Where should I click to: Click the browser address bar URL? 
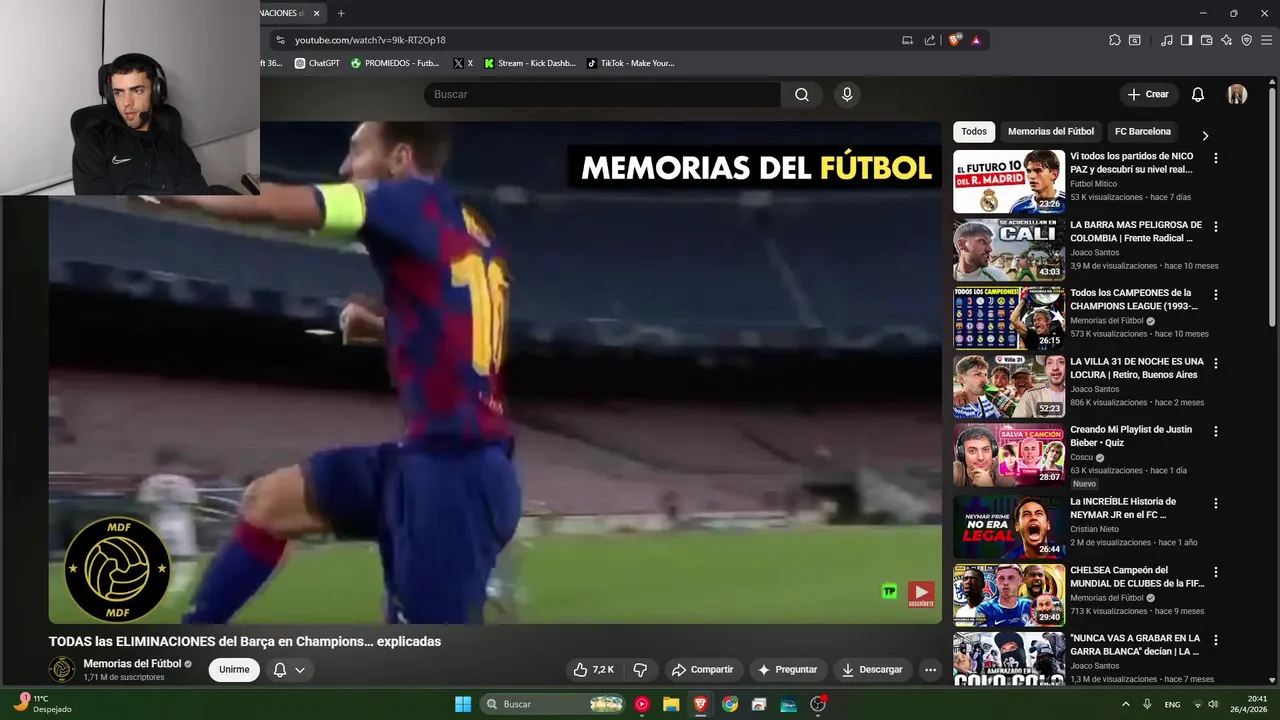[x=370, y=40]
